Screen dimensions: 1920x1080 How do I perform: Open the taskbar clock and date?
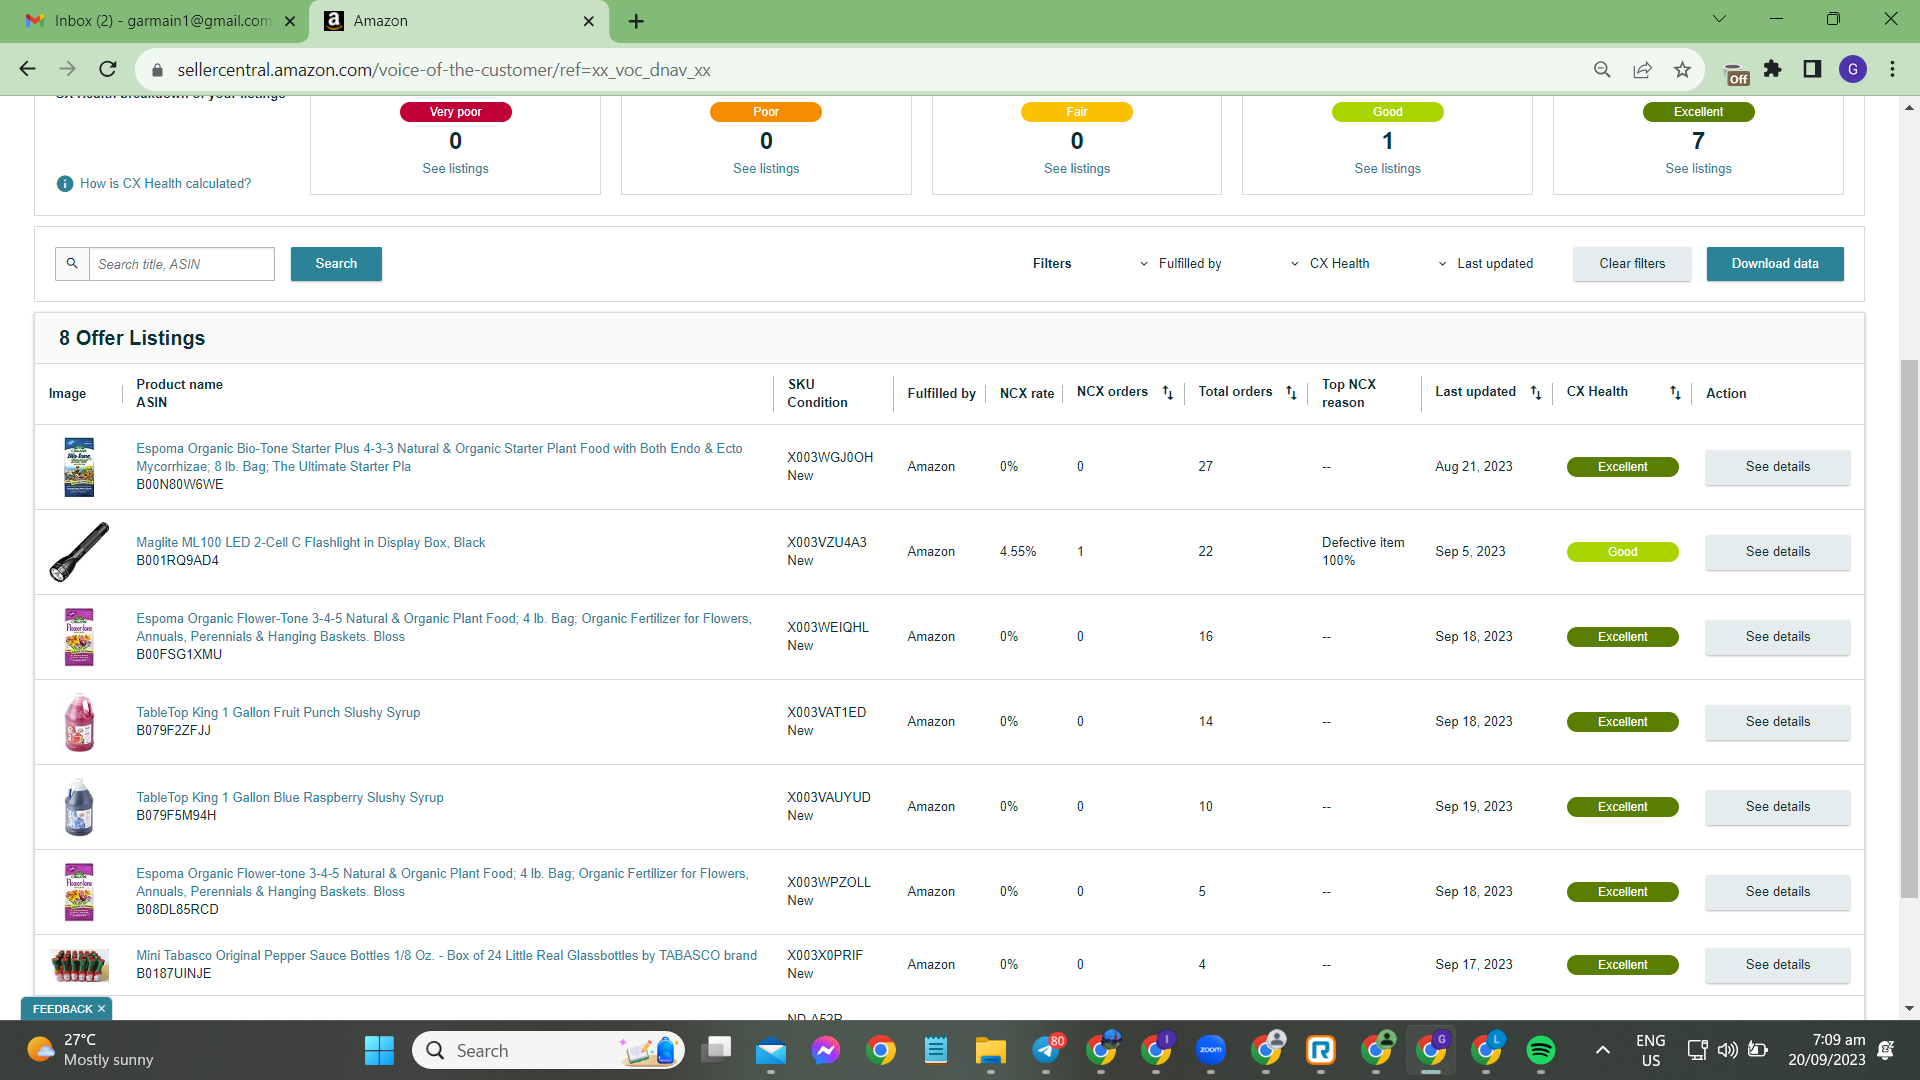point(1826,1051)
